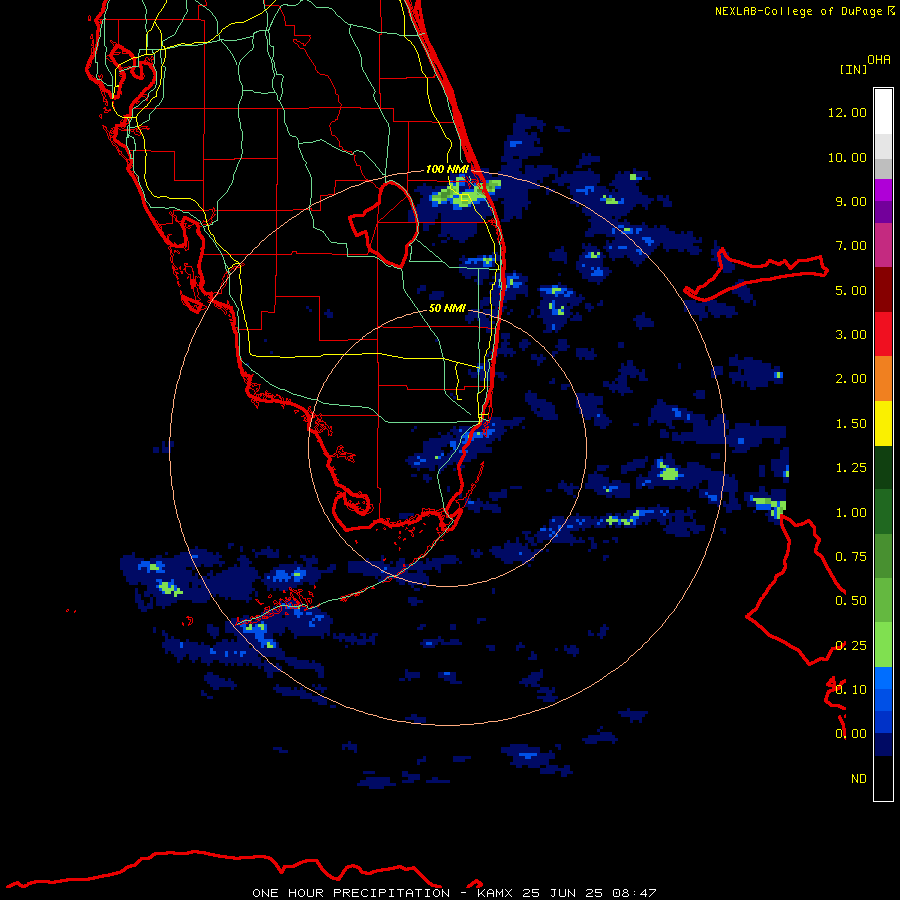Click the 9.00 legend value

pyautogui.click(x=851, y=201)
